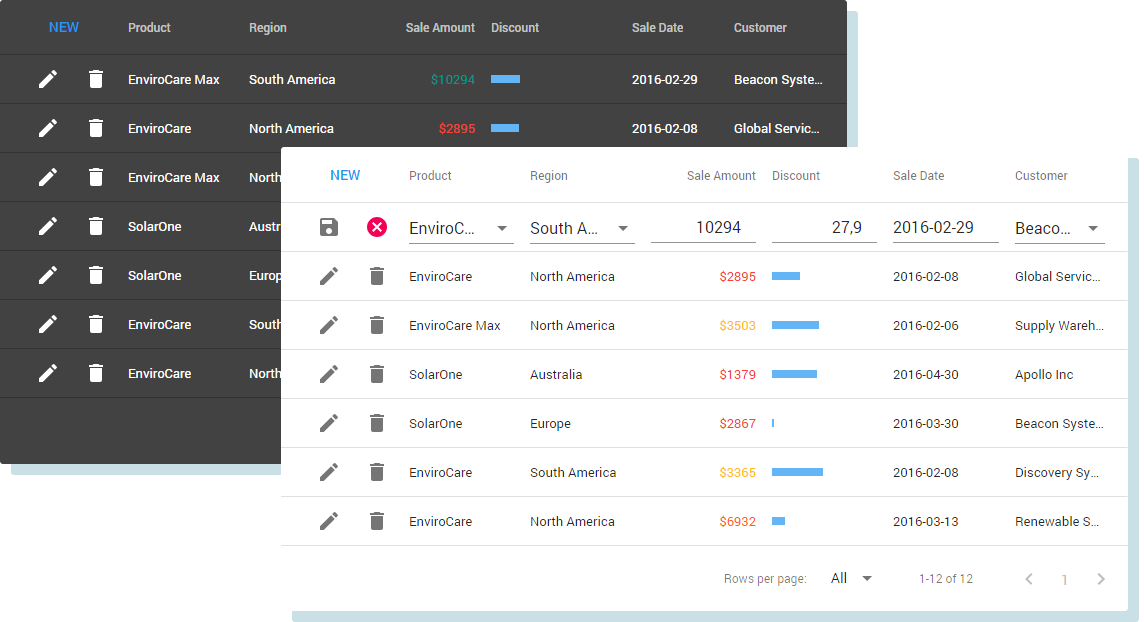The width and height of the screenshot is (1144, 622).
Task: Save the edited row with the floppy disk icon
Action: point(329,227)
